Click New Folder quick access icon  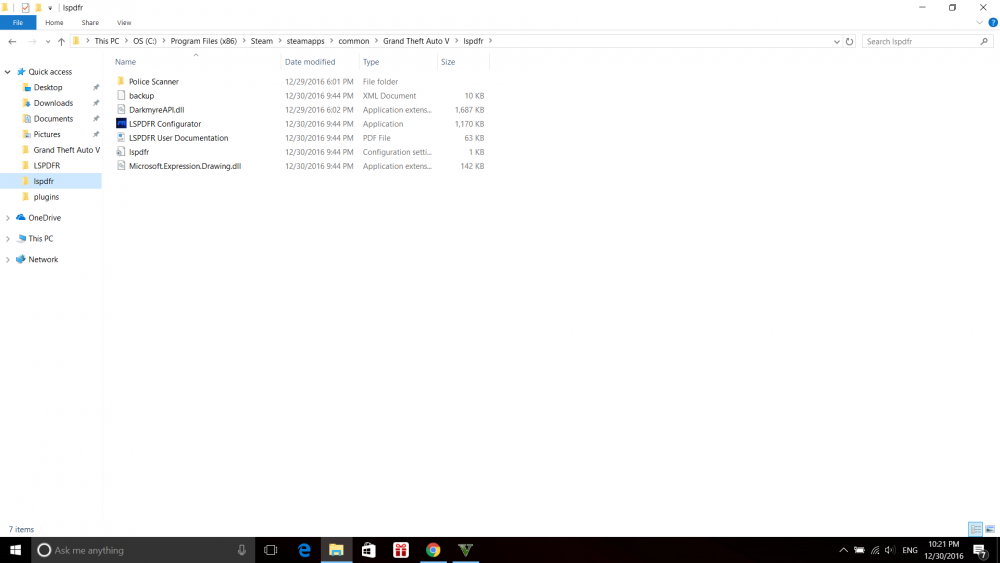click(38, 8)
